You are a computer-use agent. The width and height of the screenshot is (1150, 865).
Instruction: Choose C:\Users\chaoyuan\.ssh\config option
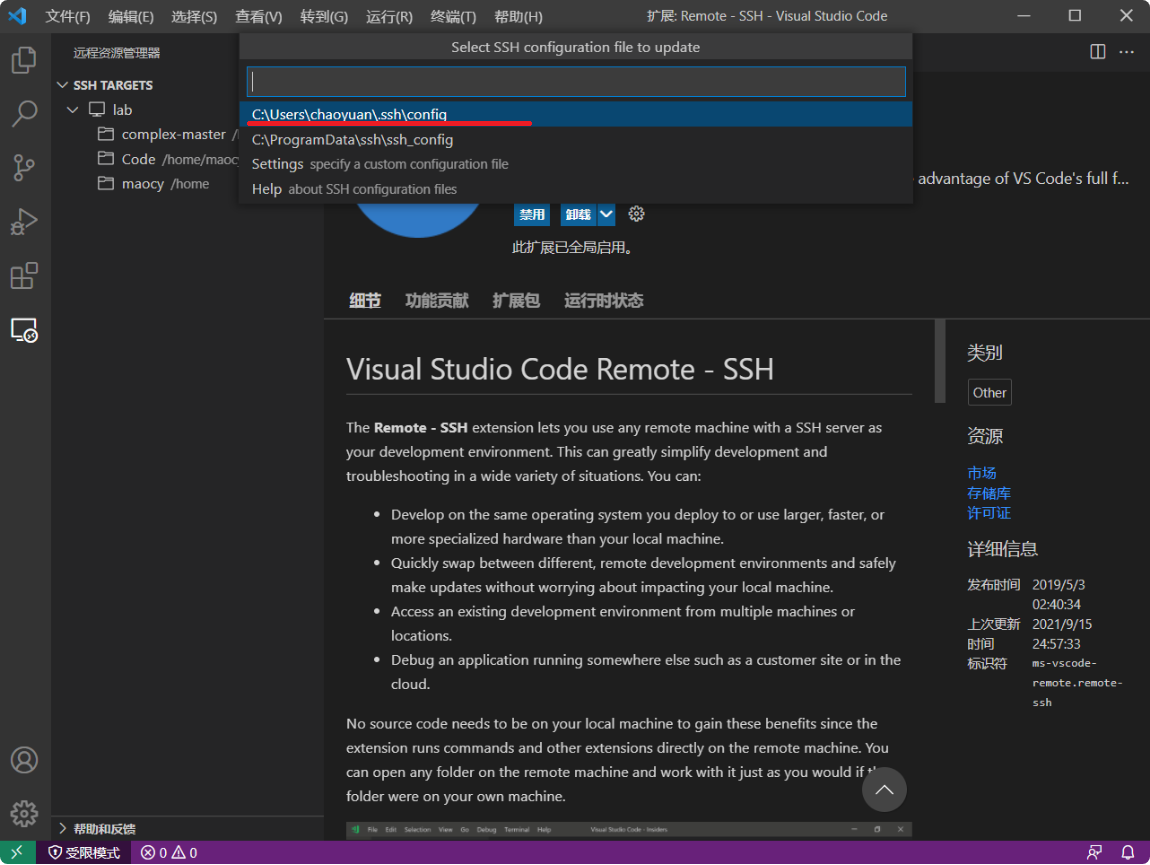tap(576, 114)
